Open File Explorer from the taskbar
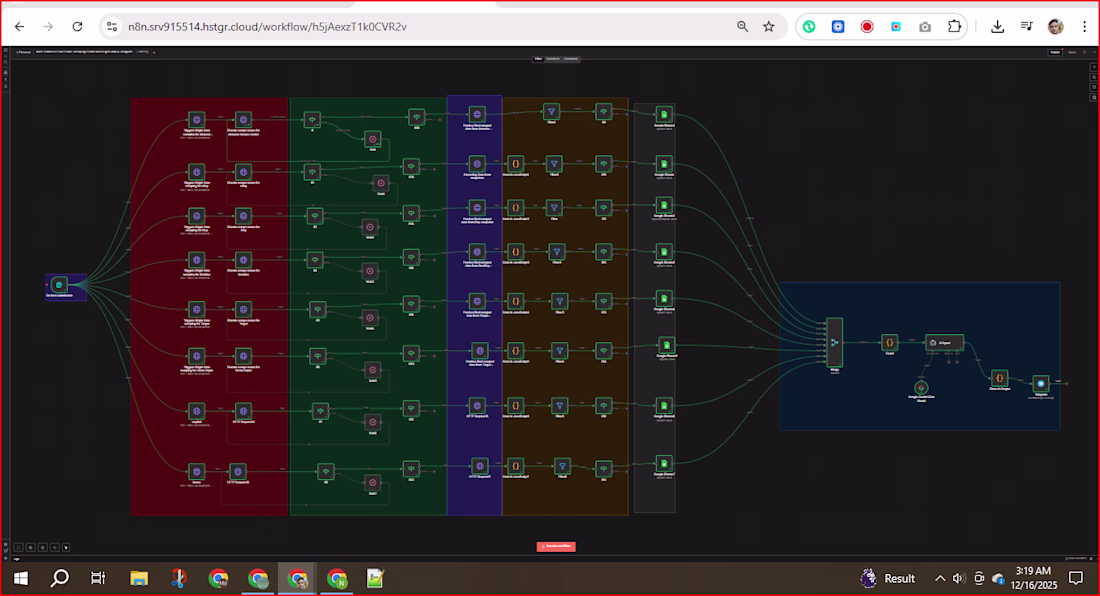 (139, 578)
